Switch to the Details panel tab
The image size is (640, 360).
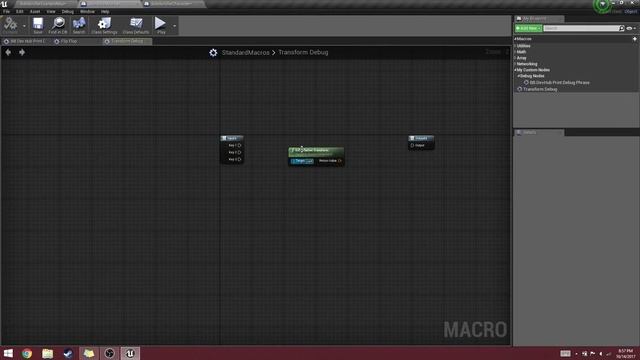539,133
